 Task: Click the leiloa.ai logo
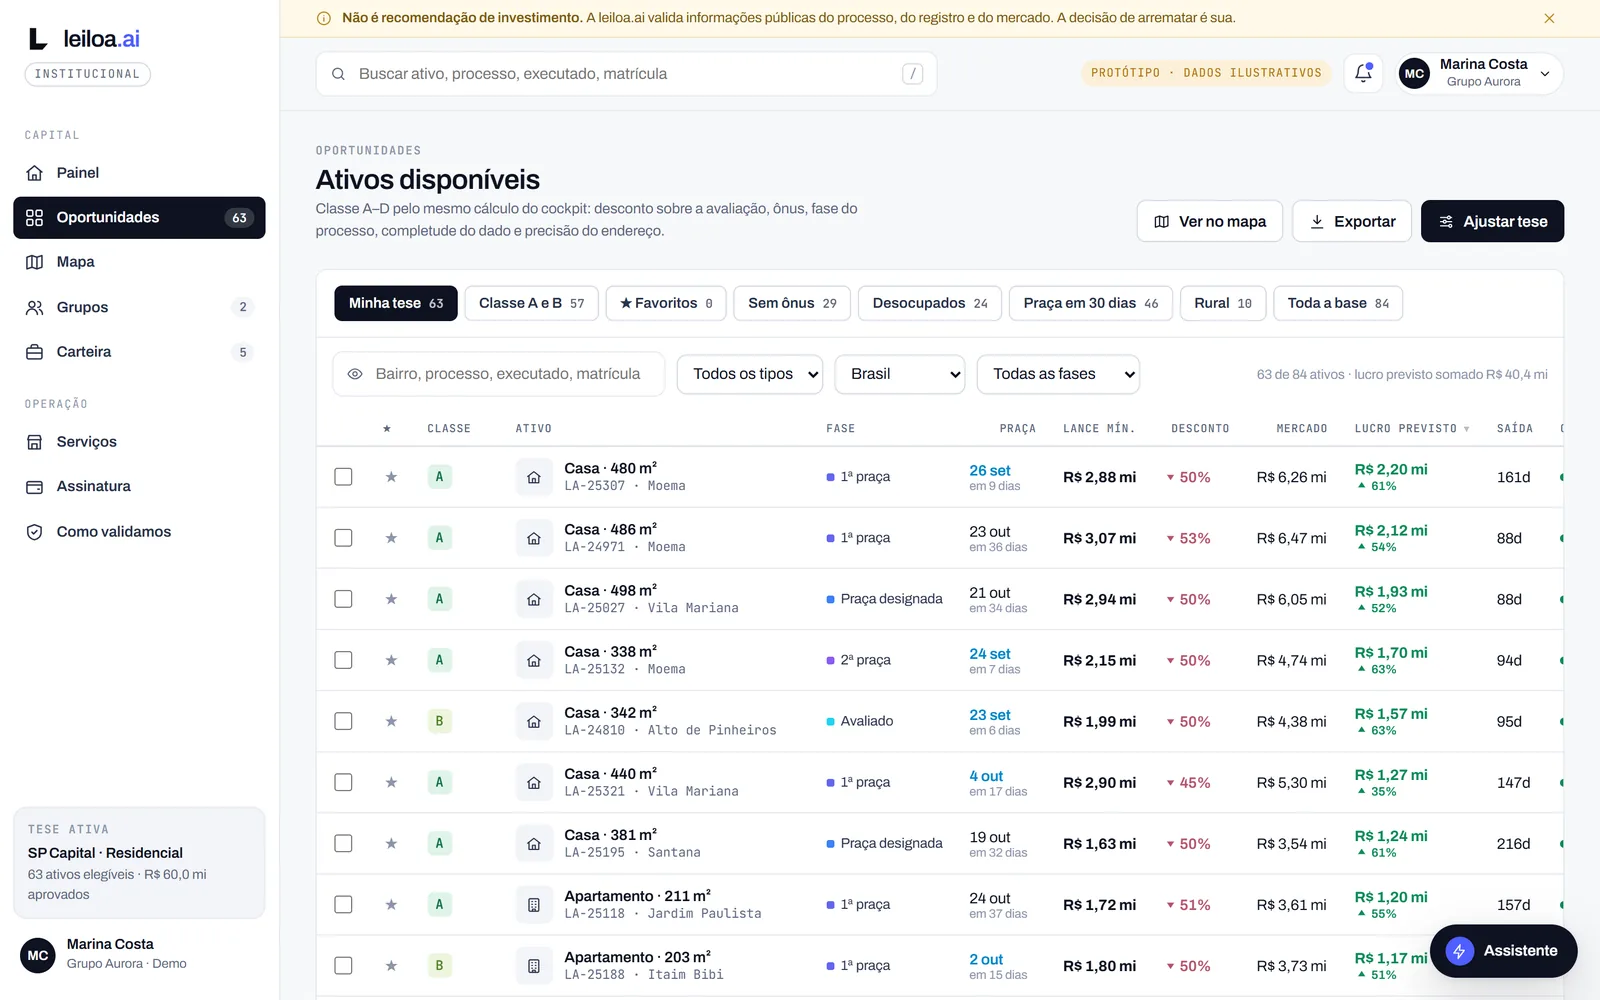click(84, 39)
